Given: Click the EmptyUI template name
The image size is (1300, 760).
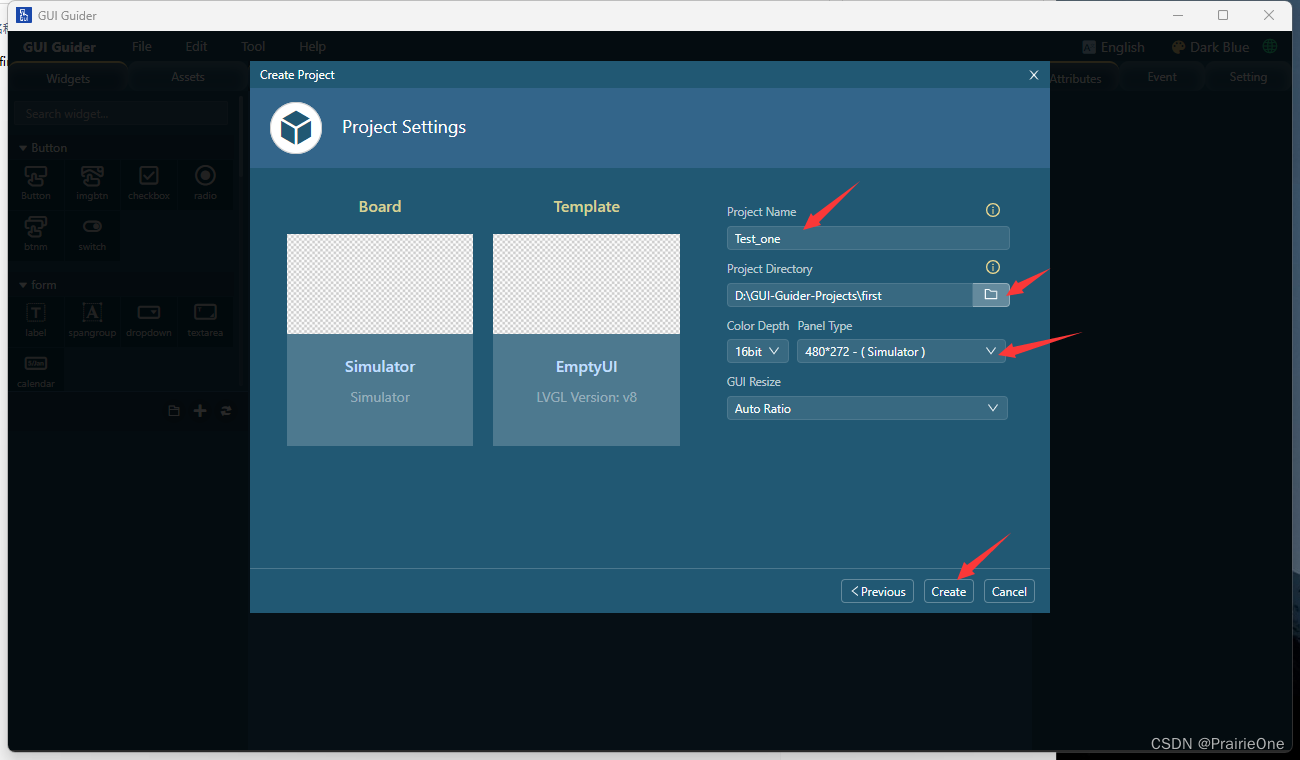Looking at the screenshot, I should click(586, 367).
